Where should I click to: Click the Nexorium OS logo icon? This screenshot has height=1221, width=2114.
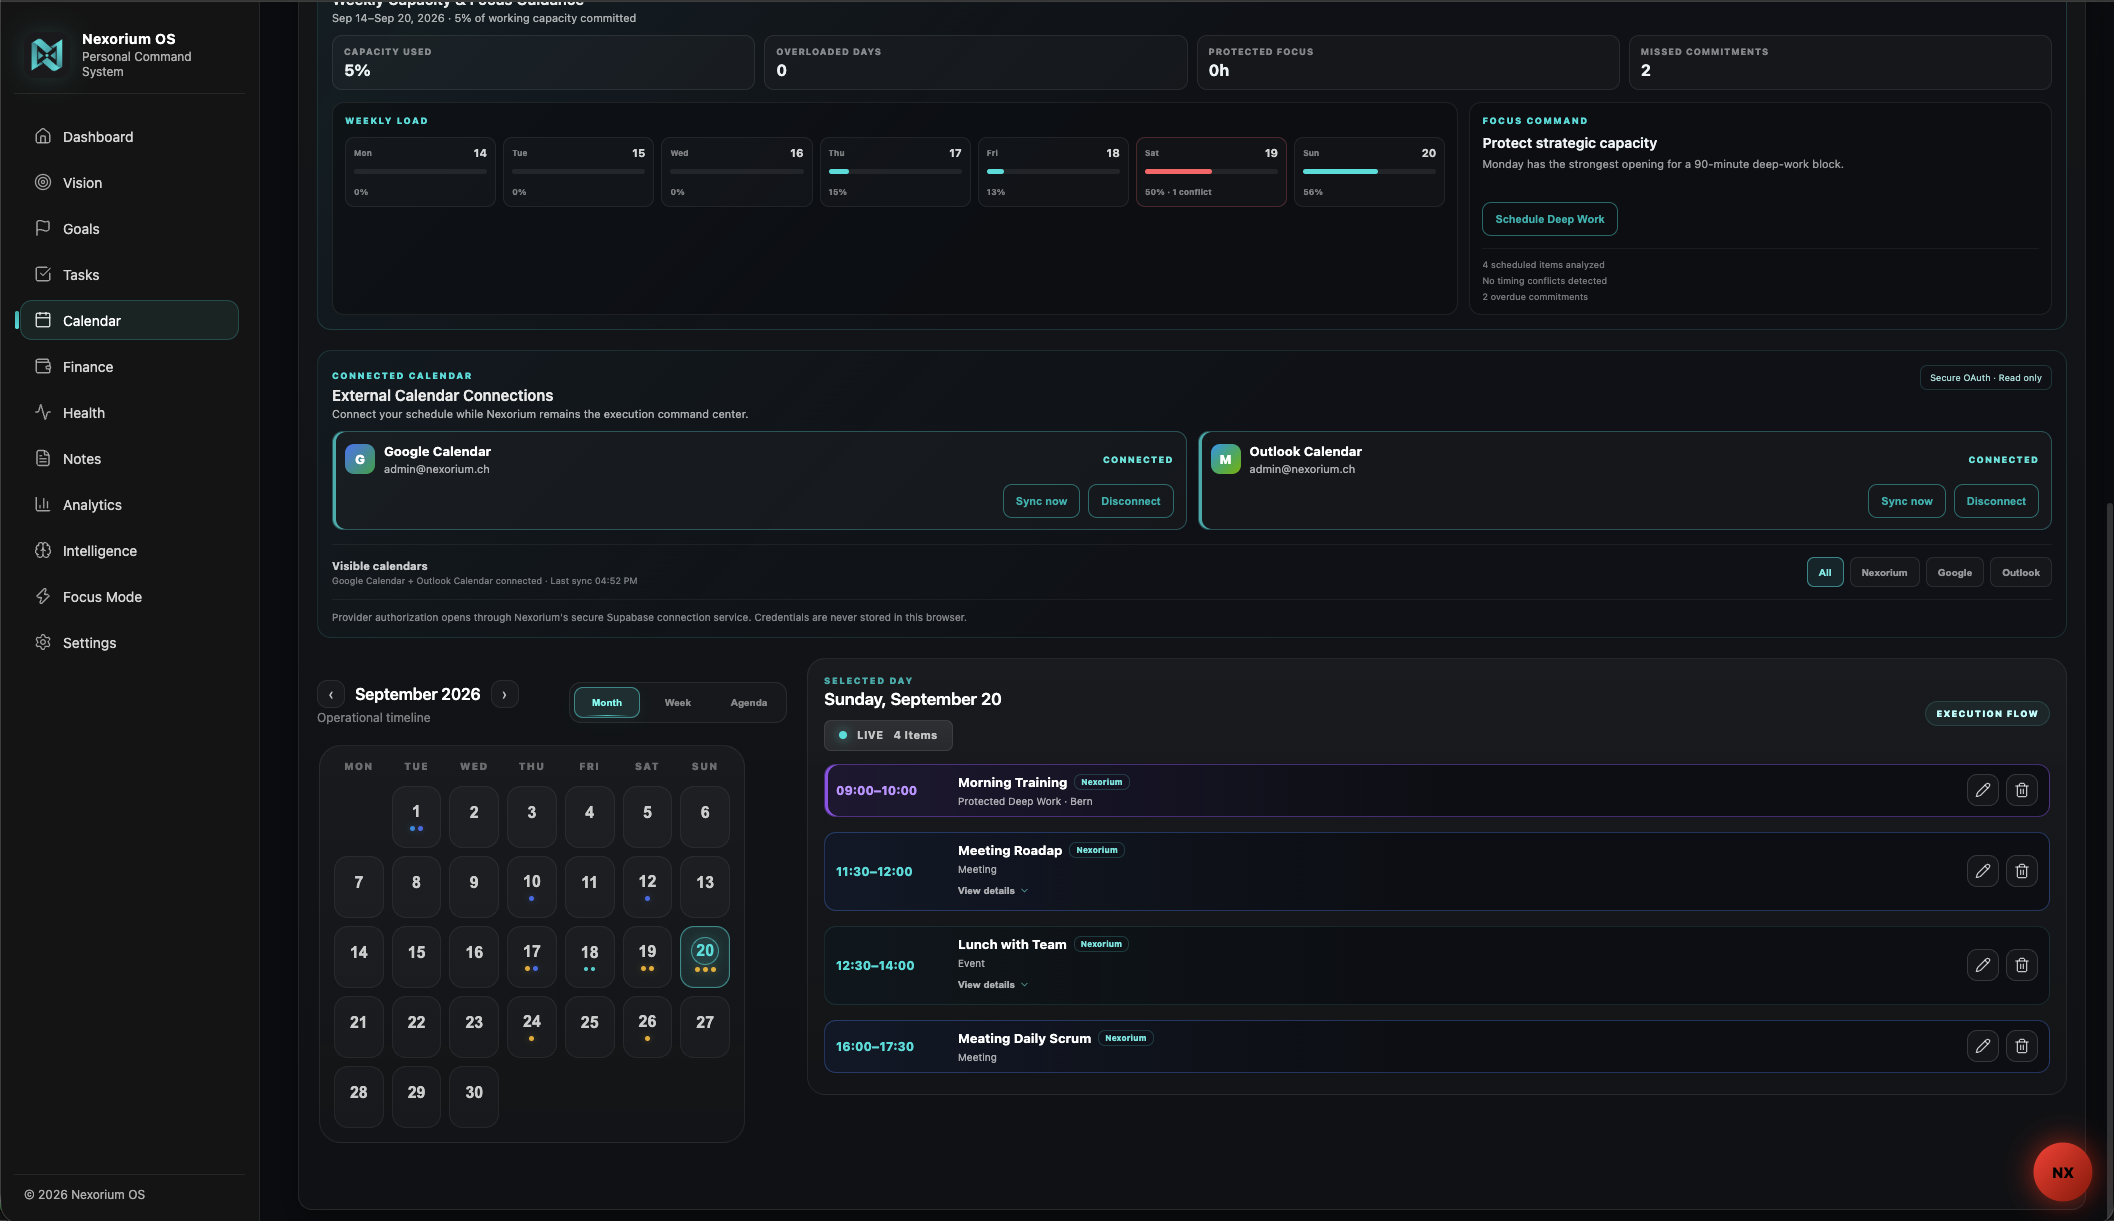[x=47, y=54]
